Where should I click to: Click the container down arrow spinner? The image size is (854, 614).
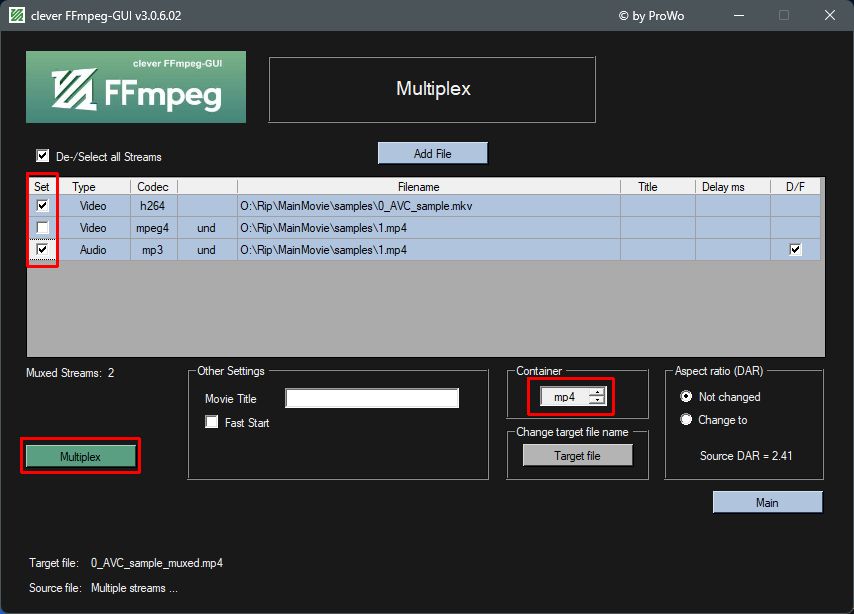point(597,400)
